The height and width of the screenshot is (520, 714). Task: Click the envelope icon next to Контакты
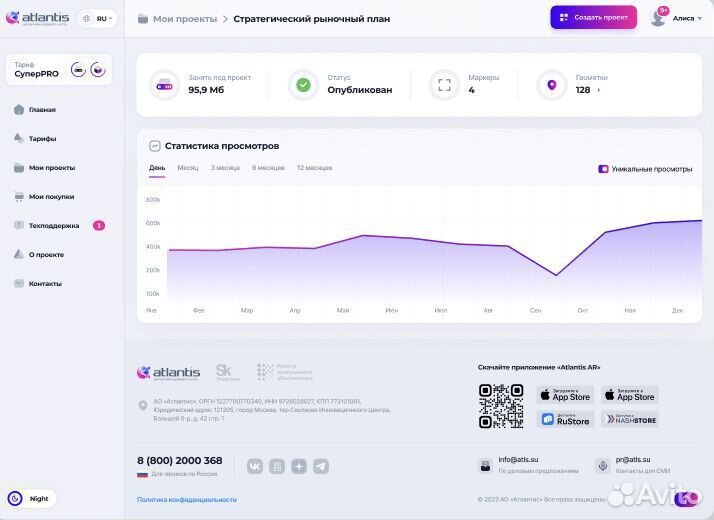point(19,283)
